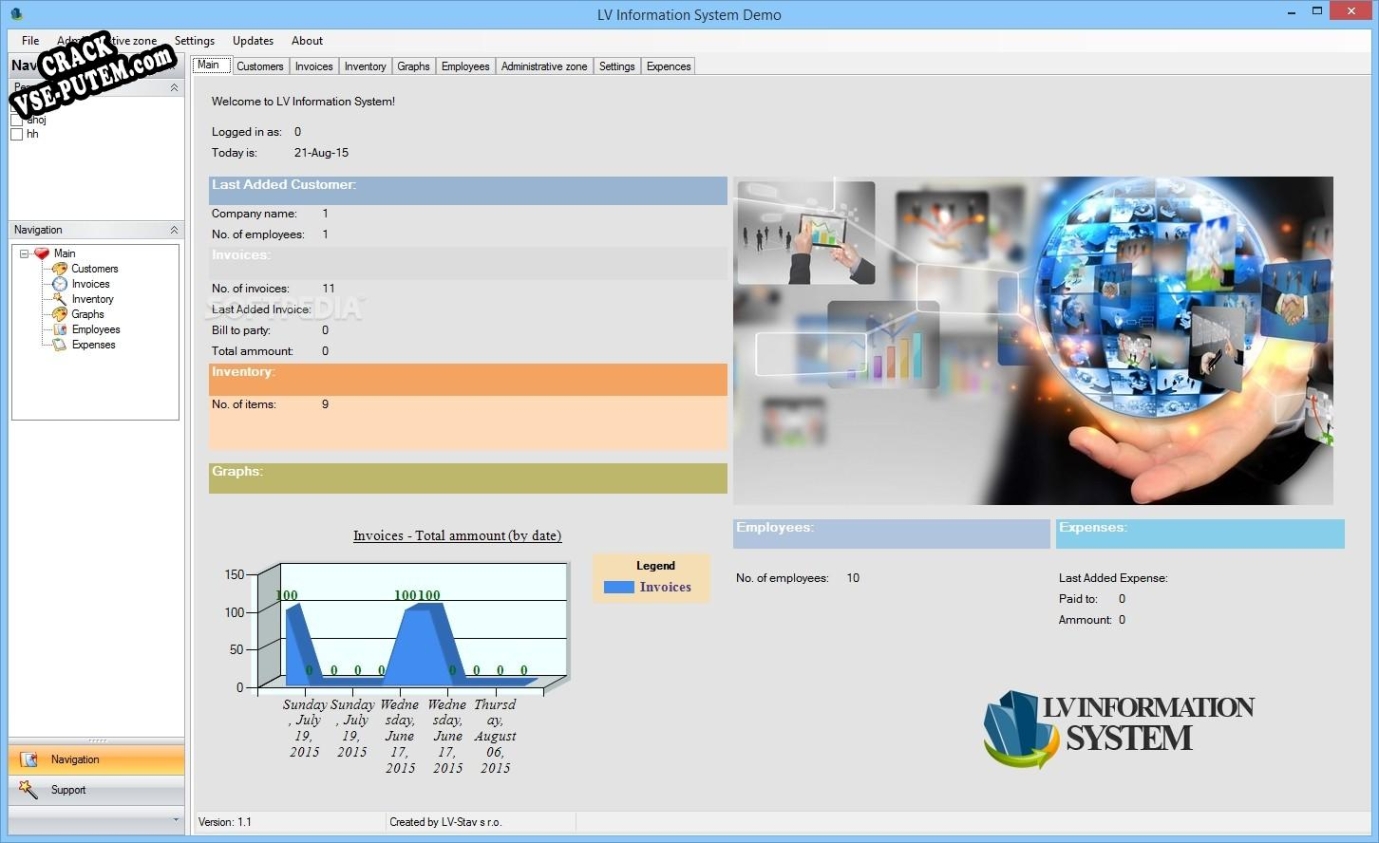
Task: Open the Settings menu
Action: 195,41
